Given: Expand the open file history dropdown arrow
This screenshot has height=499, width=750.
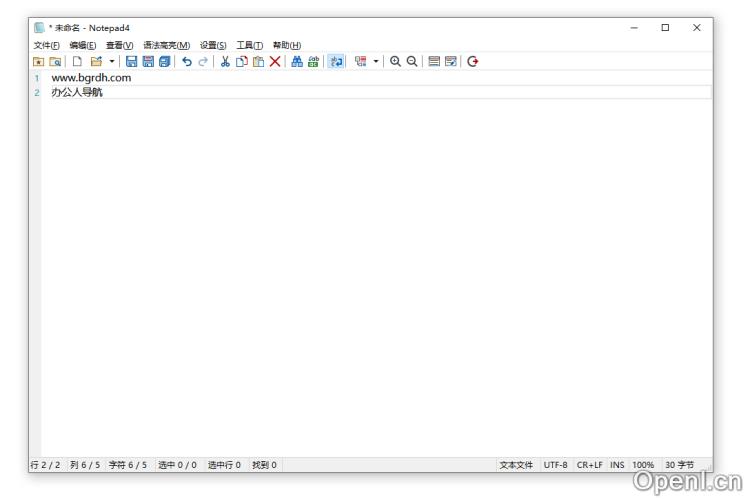Looking at the screenshot, I should (x=111, y=62).
